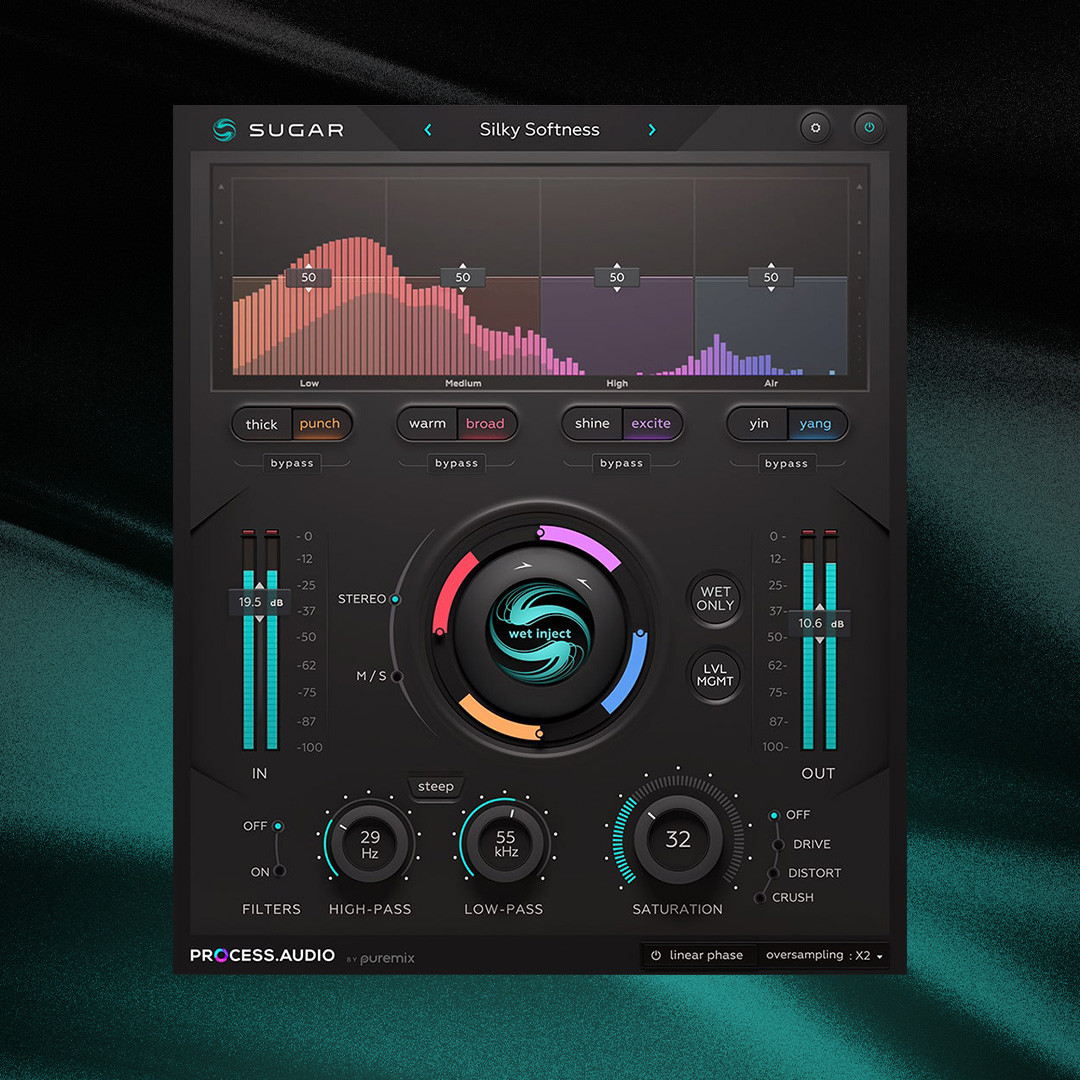Click the WET ONLY circular button
The image size is (1080, 1080).
click(714, 600)
